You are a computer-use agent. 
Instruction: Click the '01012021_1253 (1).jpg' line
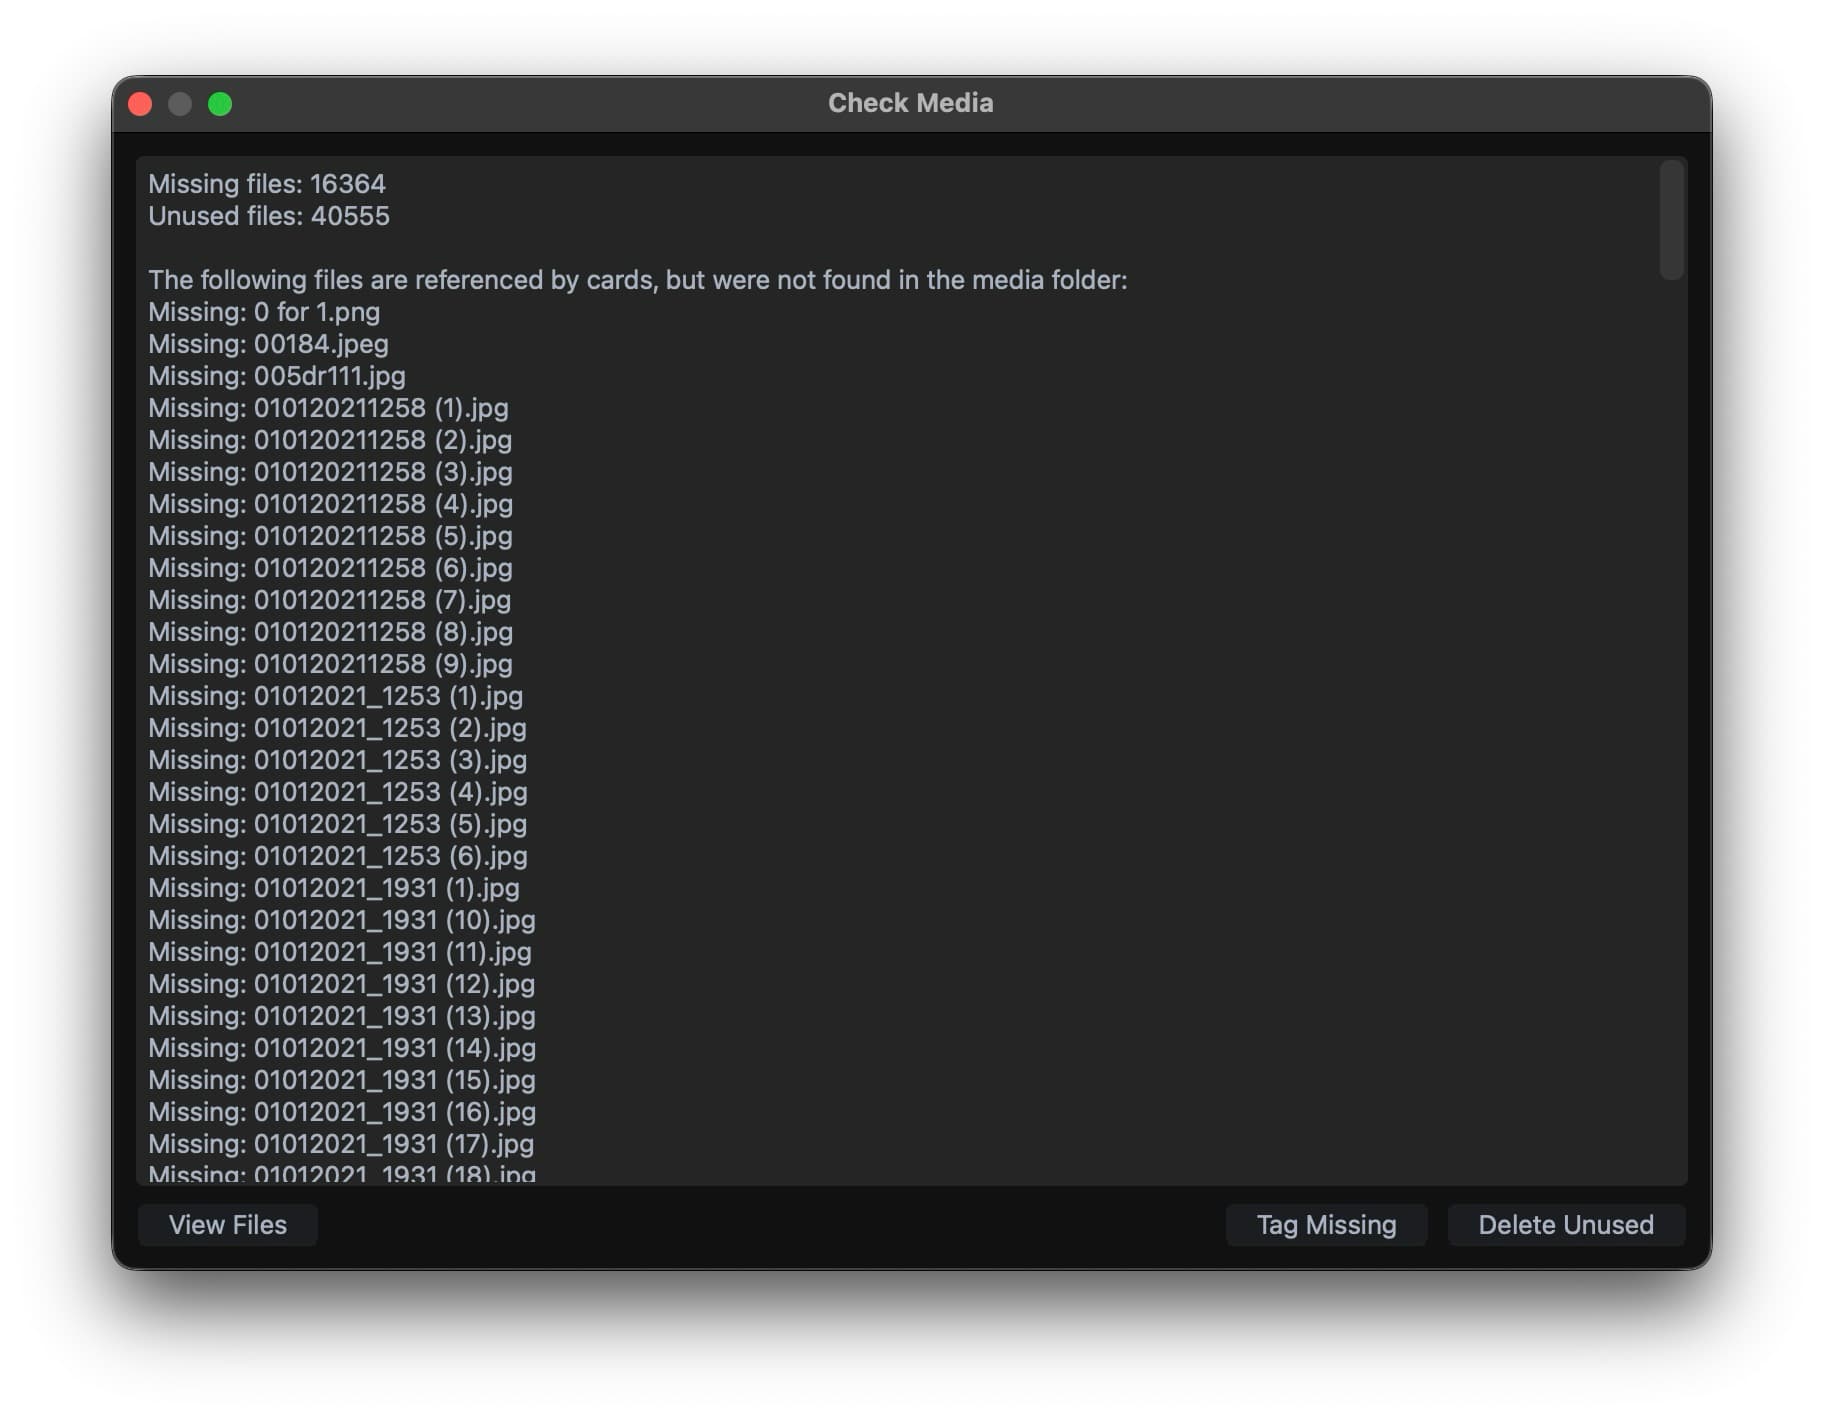coord(335,696)
